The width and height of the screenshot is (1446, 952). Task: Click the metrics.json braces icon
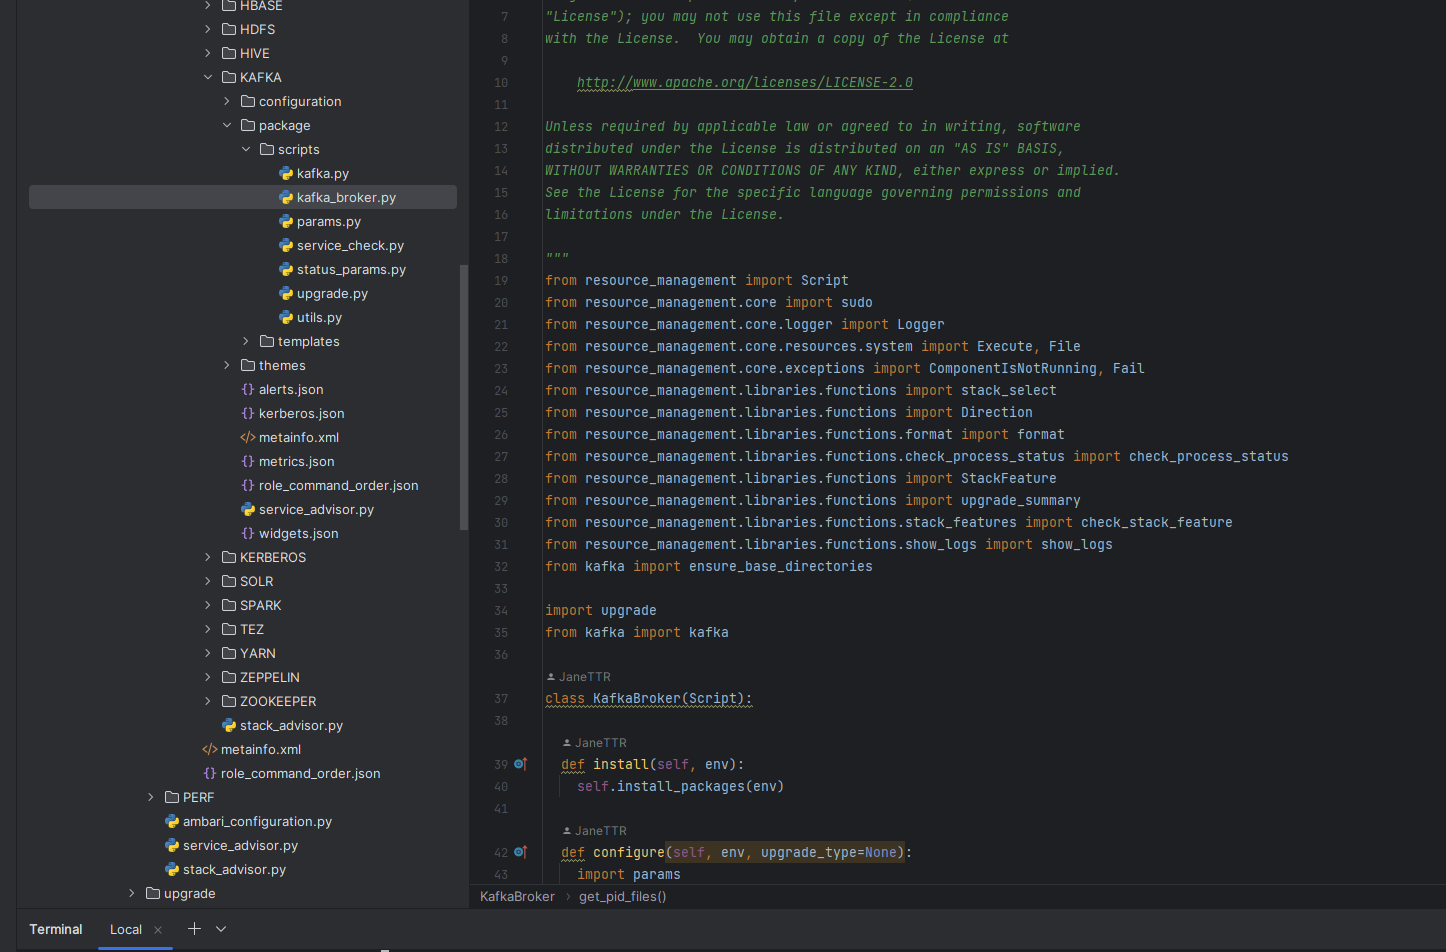(248, 461)
